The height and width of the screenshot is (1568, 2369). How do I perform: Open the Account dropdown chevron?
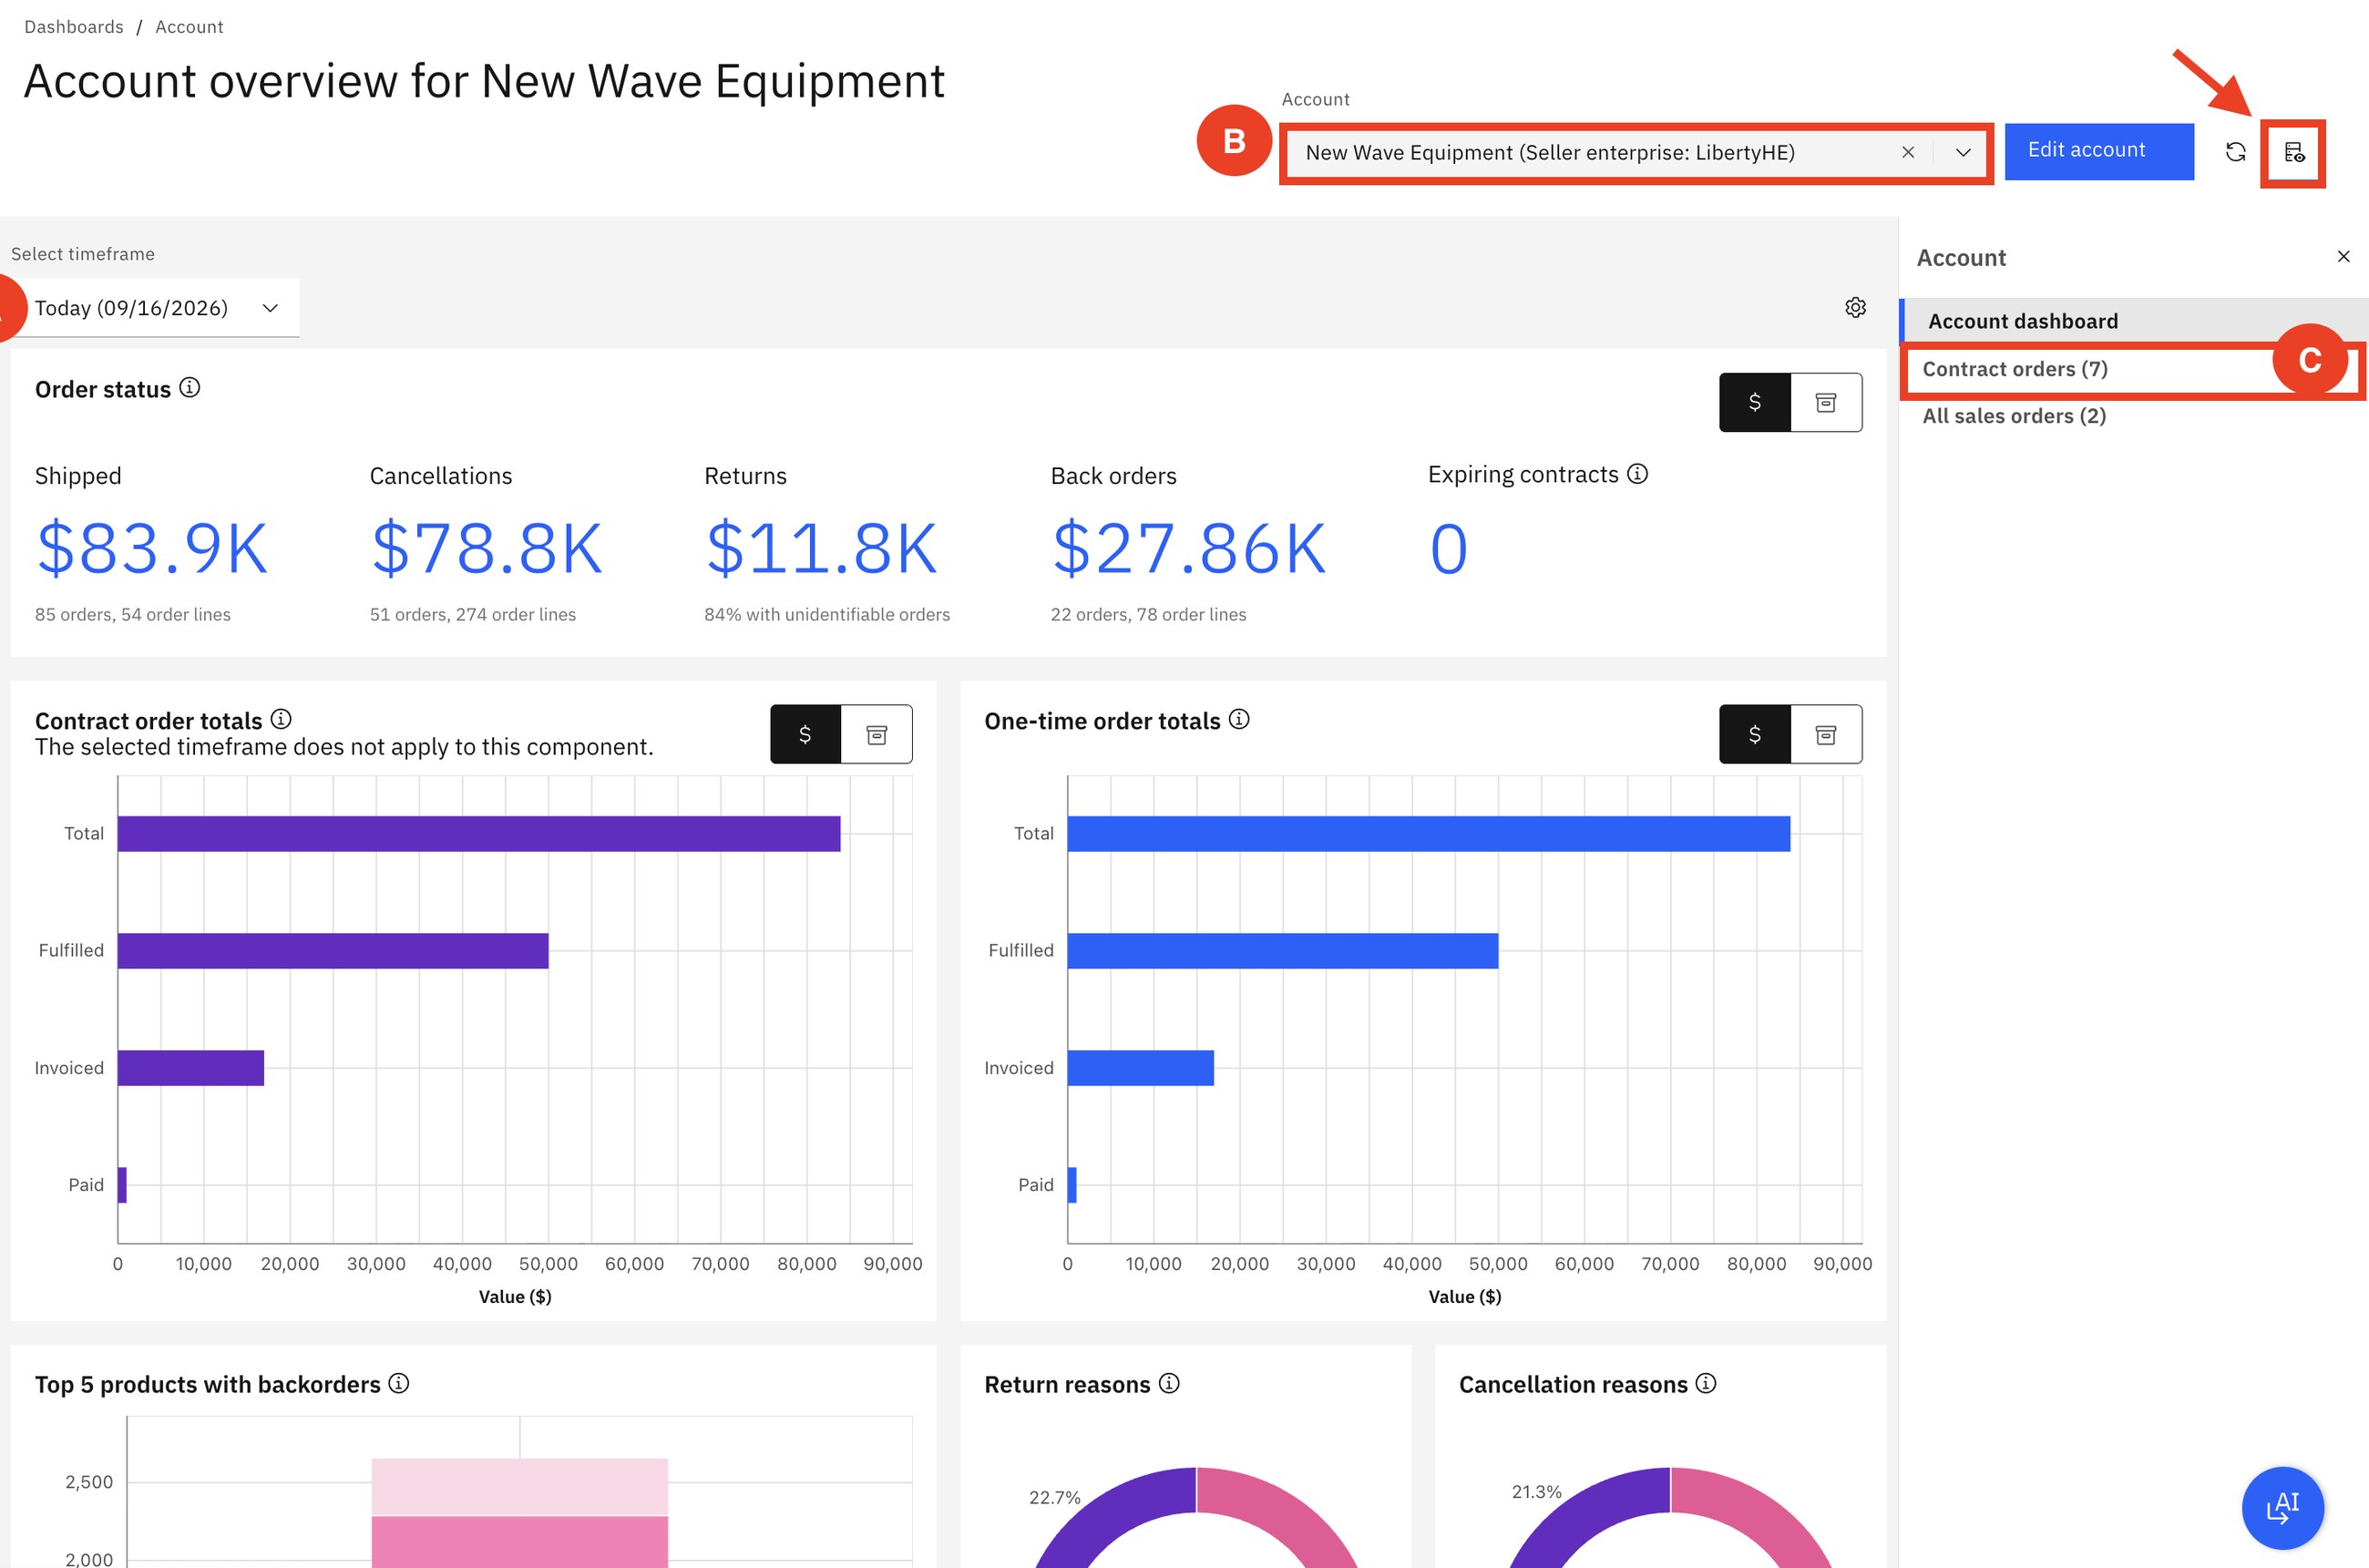[x=1963, y=152]
